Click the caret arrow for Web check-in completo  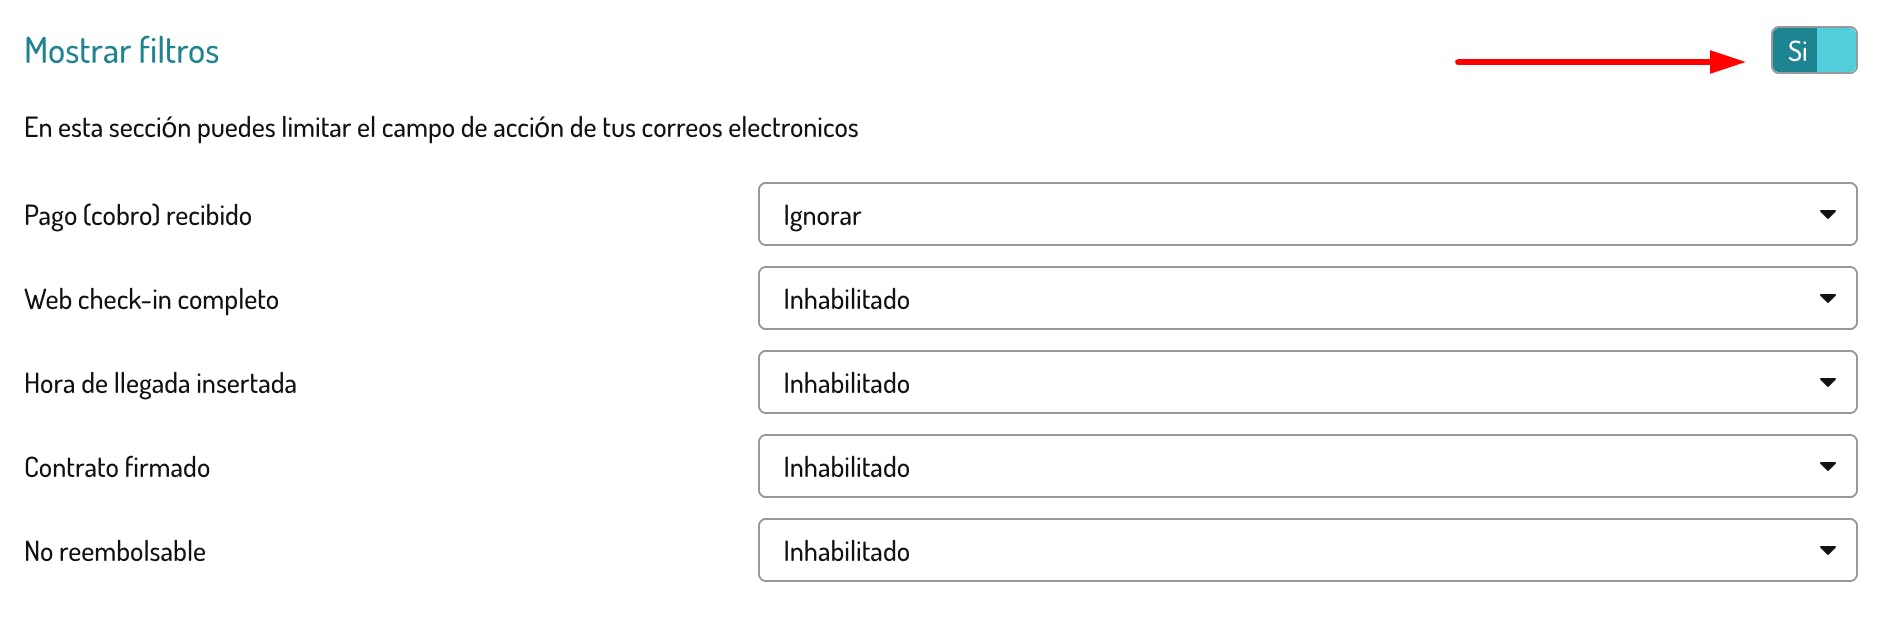[x=1827, y=298]
